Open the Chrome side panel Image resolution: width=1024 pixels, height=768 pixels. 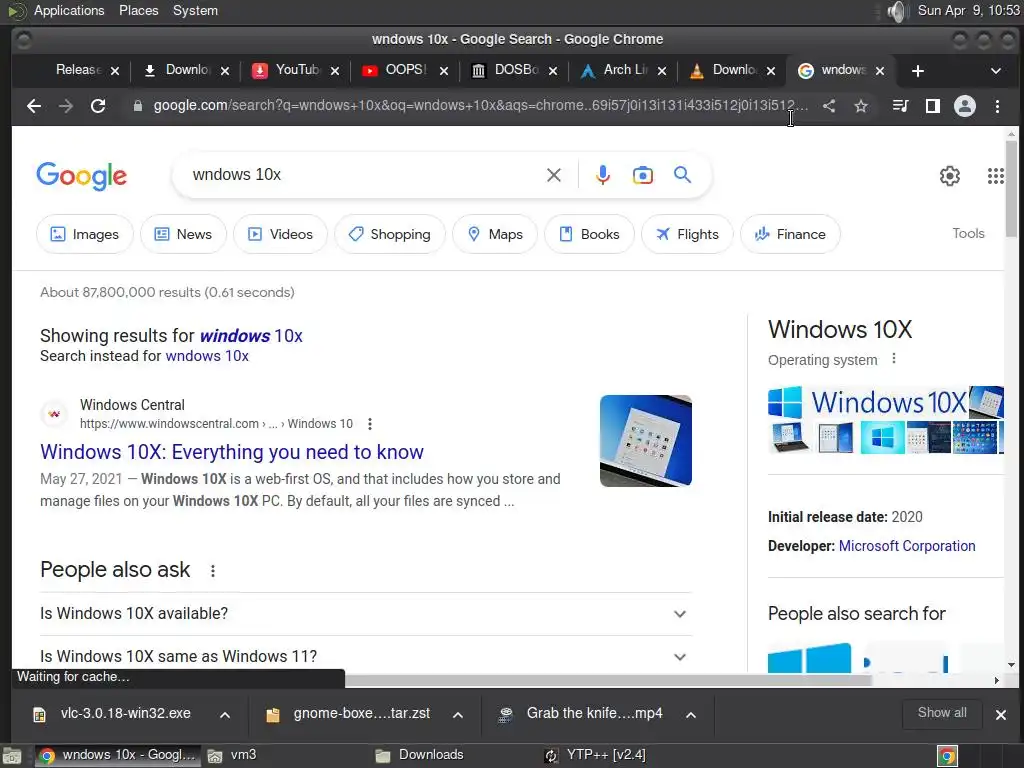coord(933,106)
